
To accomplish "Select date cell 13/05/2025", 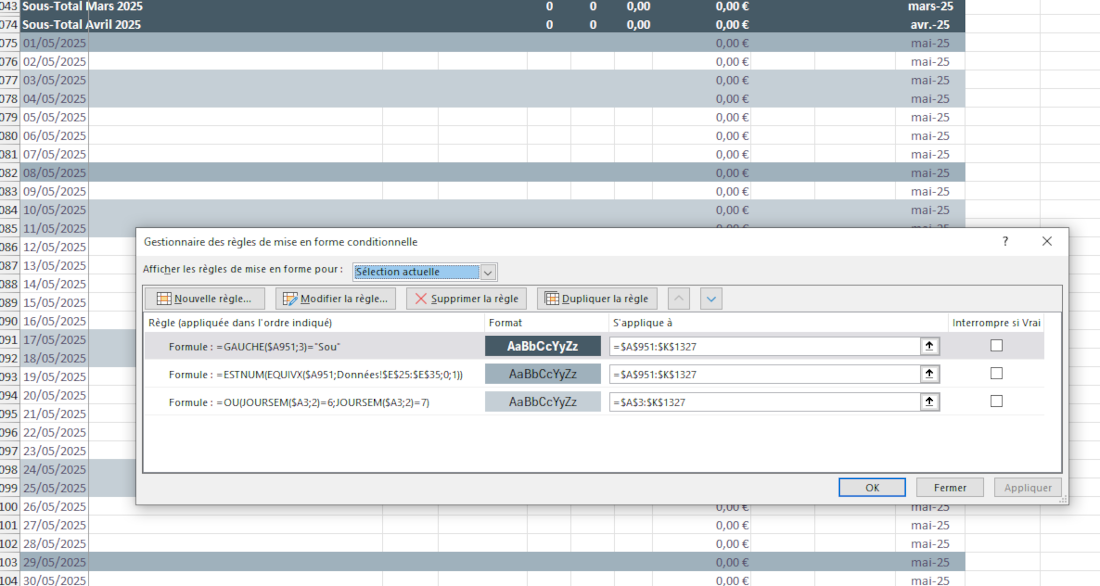I will tap(54, 265).
